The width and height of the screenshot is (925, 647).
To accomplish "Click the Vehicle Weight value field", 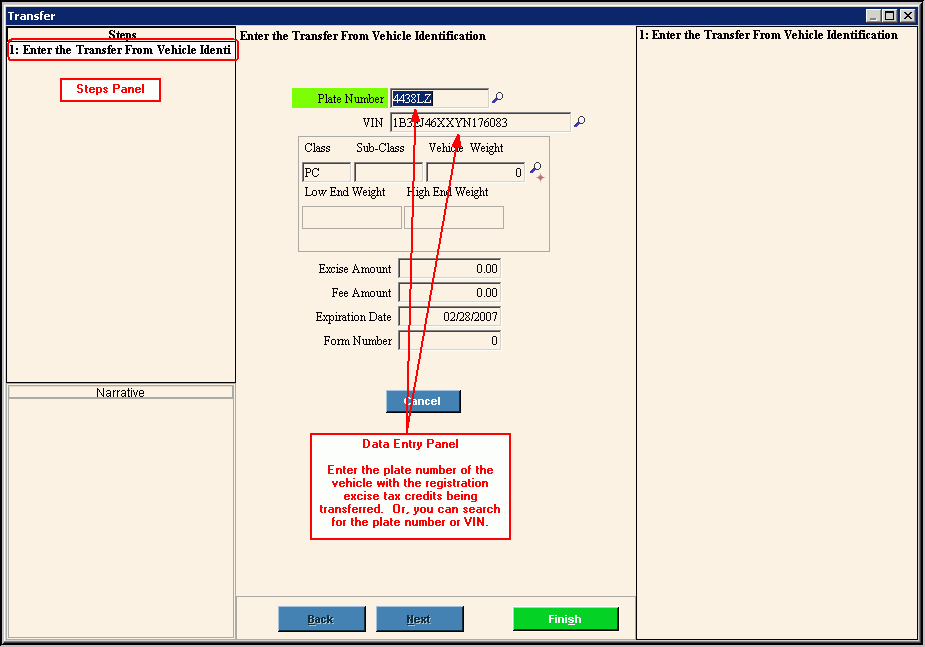I will point(475,172).
